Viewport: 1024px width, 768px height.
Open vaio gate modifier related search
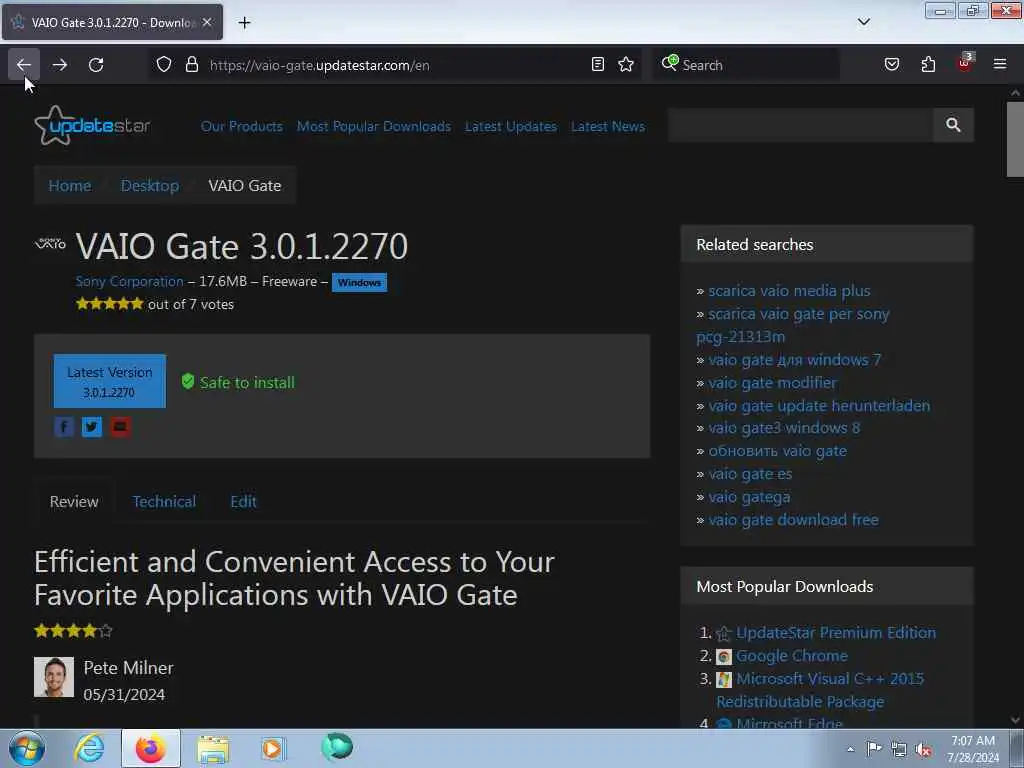tap(772, 383)
